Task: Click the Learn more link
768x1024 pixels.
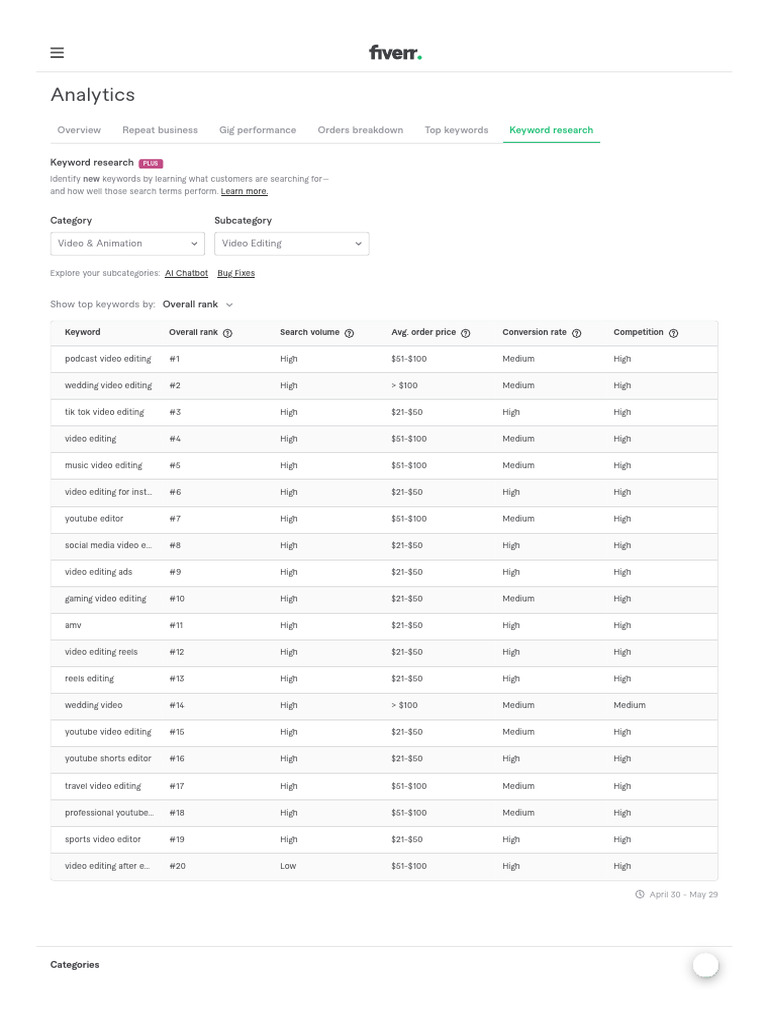Action: pyautogui.click(x=244, y=191)
